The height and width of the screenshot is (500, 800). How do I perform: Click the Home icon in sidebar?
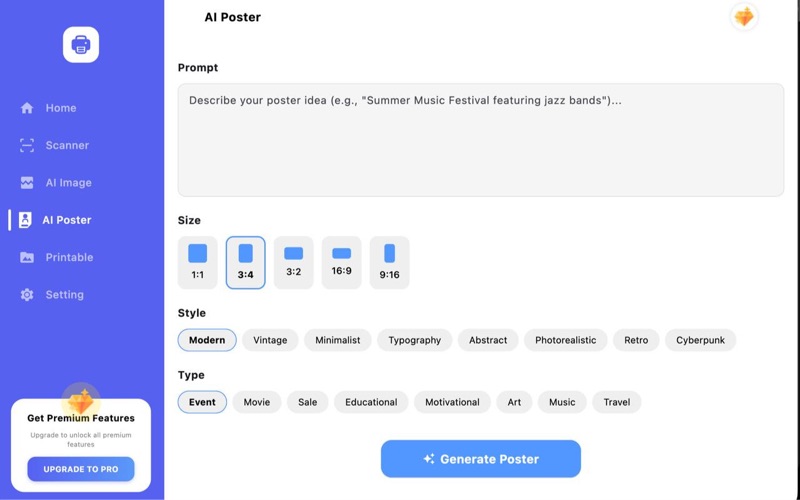27,108
